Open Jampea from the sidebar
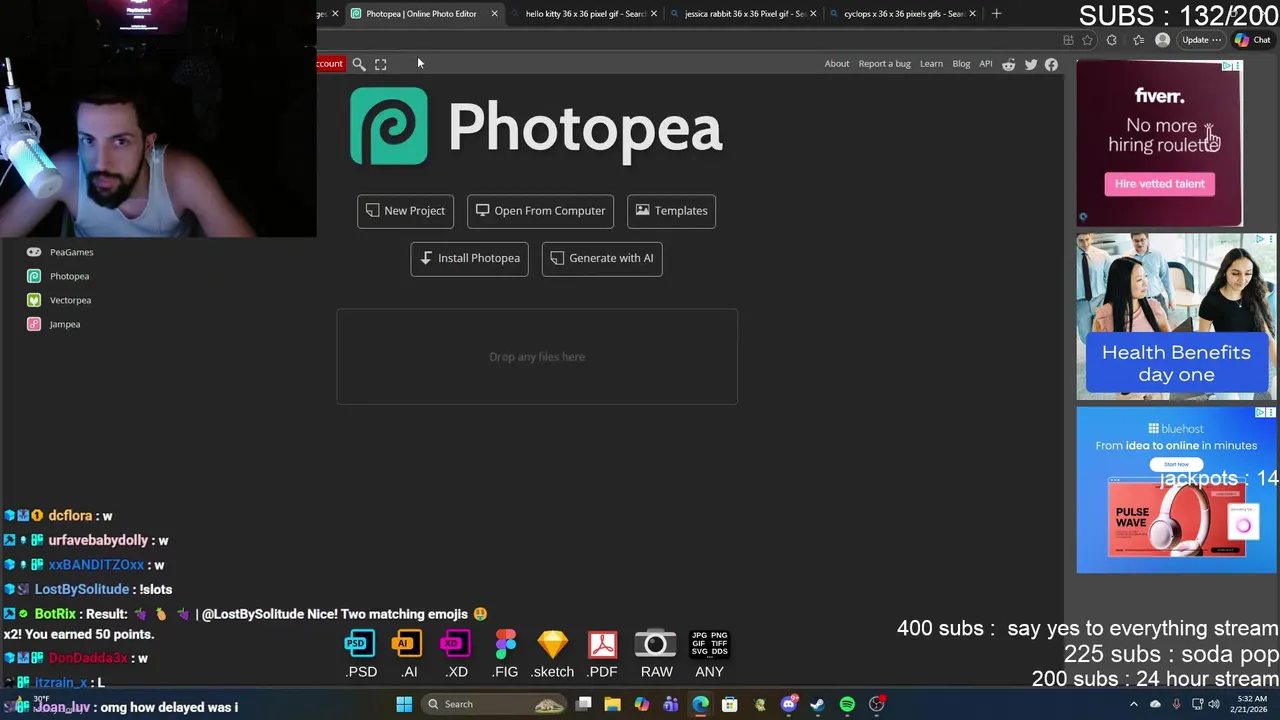 pyautogui.click(x=65, y=324)
